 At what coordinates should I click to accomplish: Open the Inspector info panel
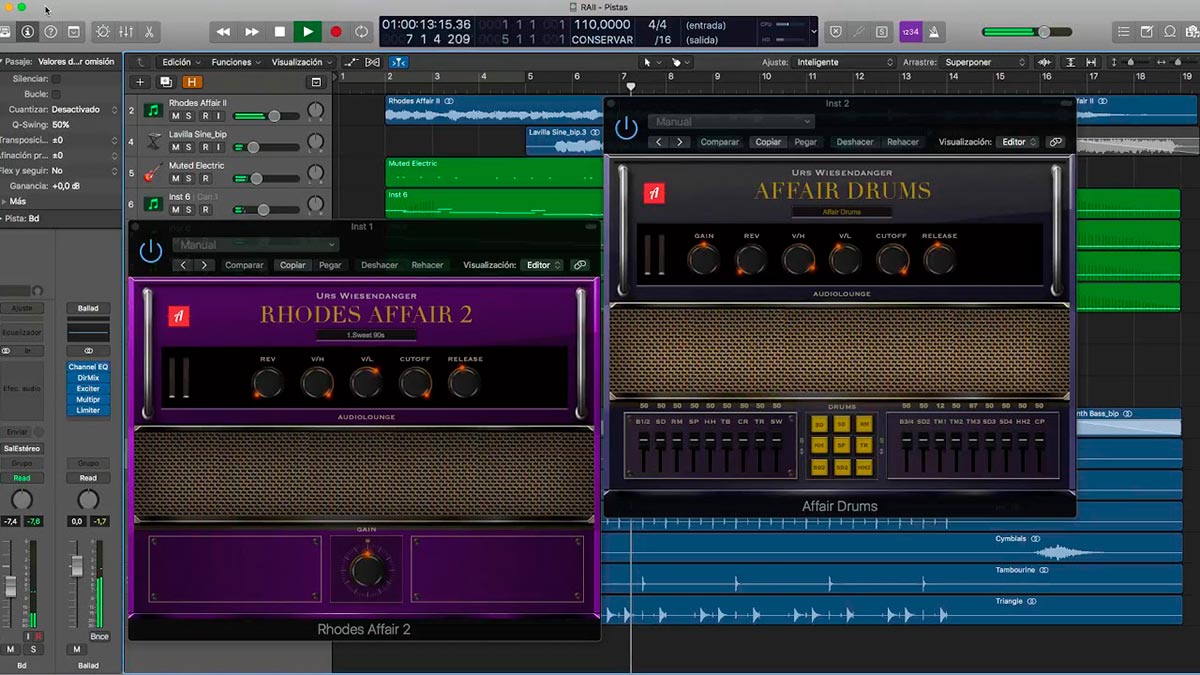click(27, 32)
